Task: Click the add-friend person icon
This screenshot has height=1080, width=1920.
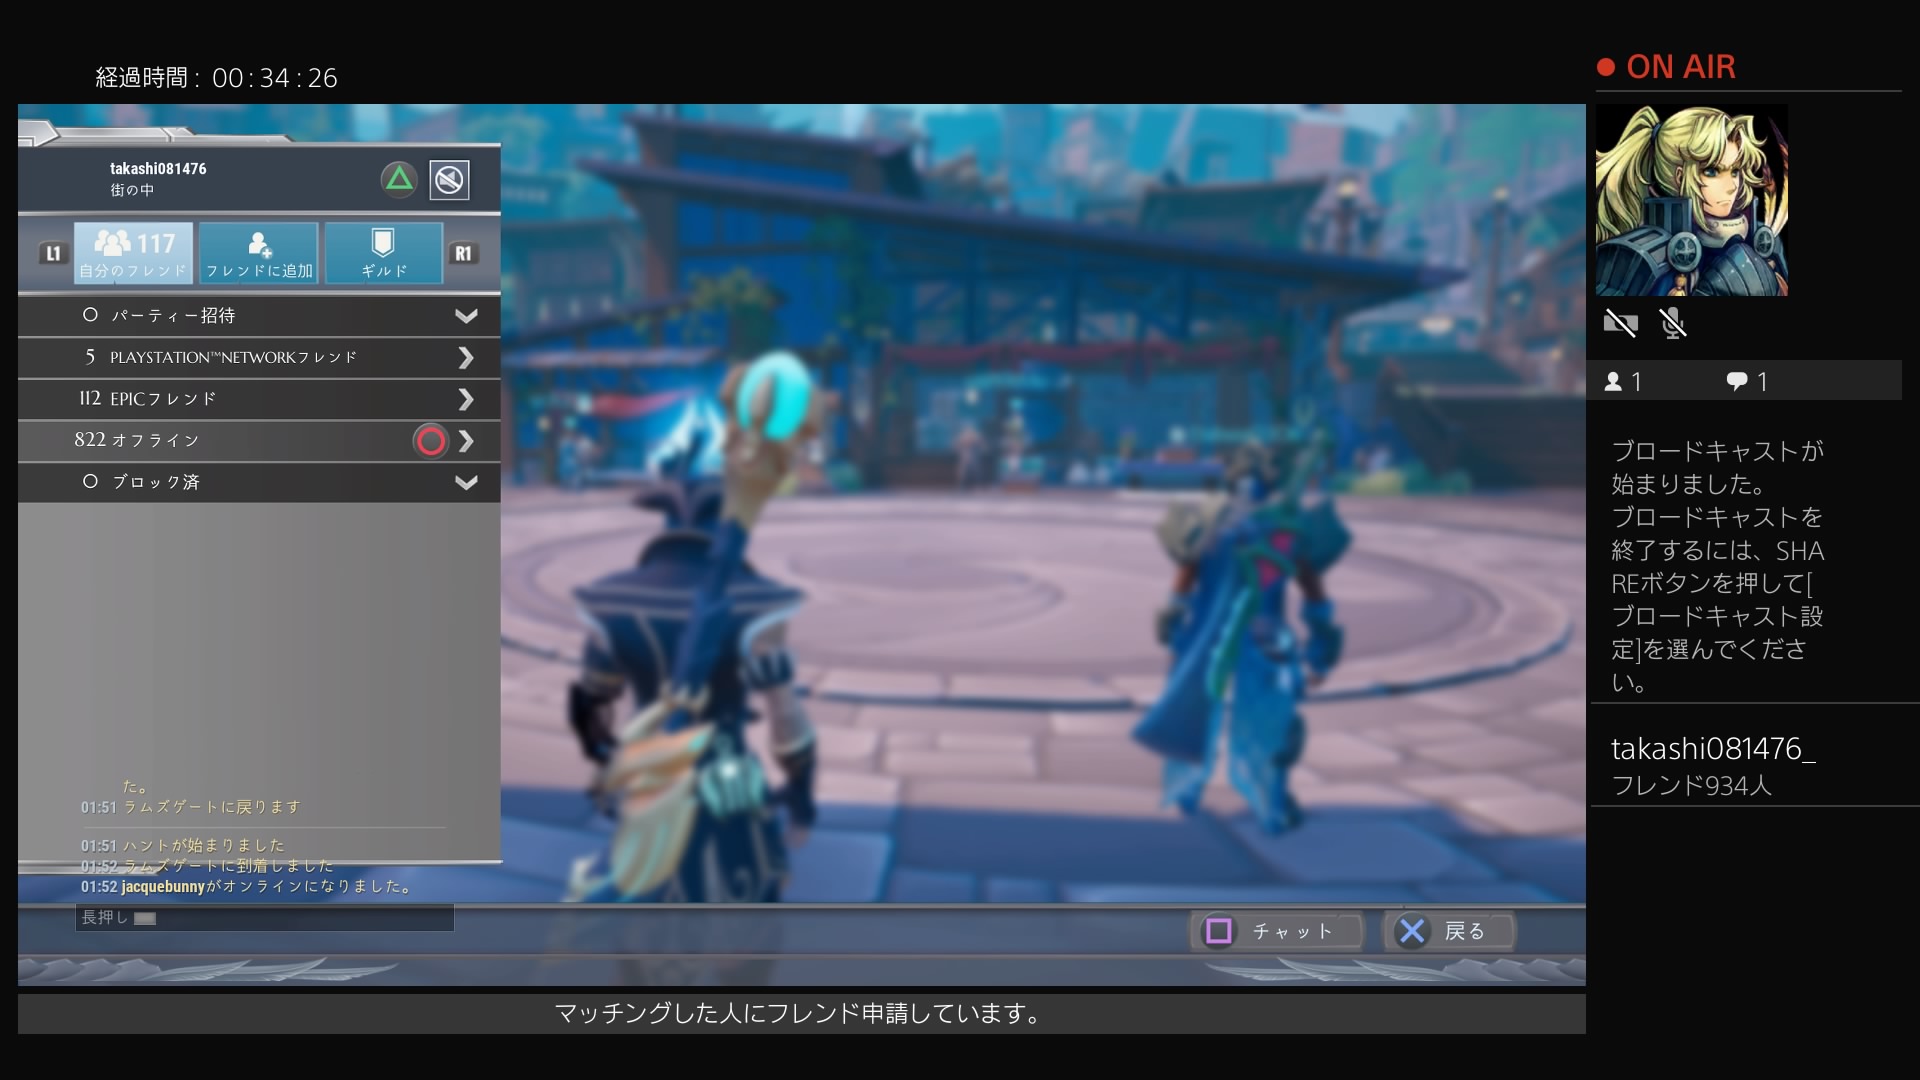Action: (260, 245)
